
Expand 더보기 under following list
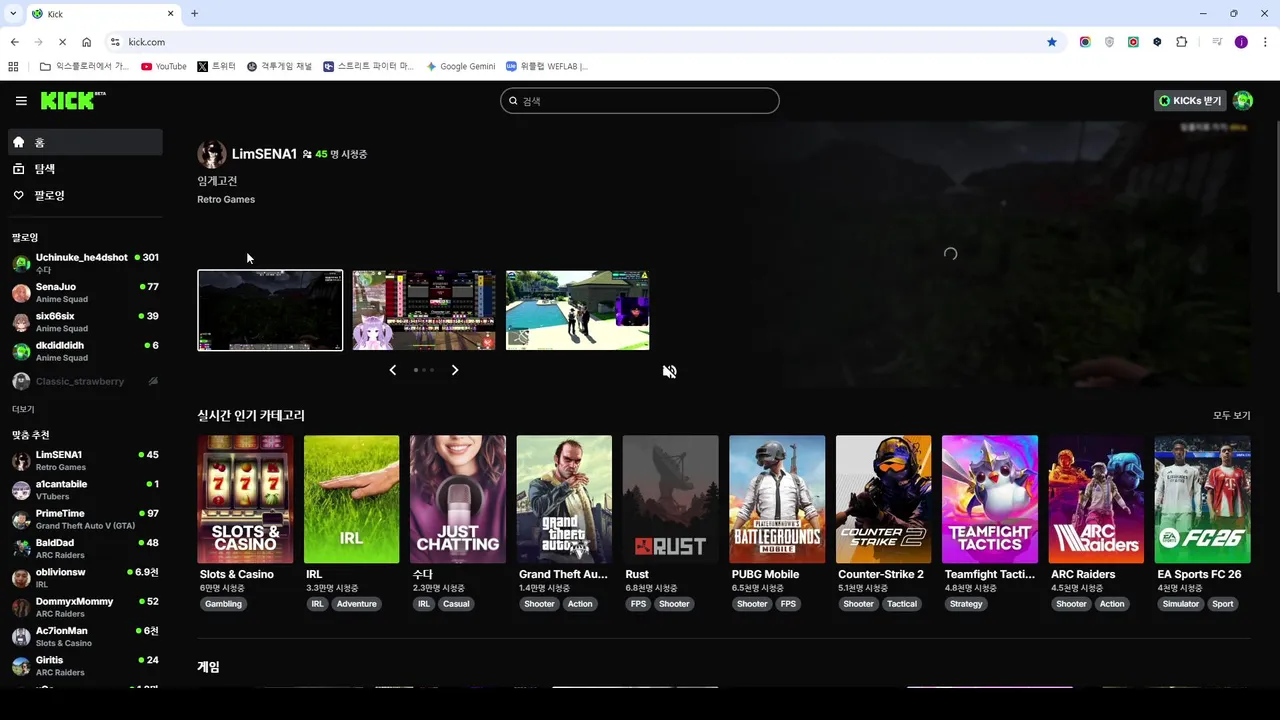pyautogui.click(x=23, y=409)
